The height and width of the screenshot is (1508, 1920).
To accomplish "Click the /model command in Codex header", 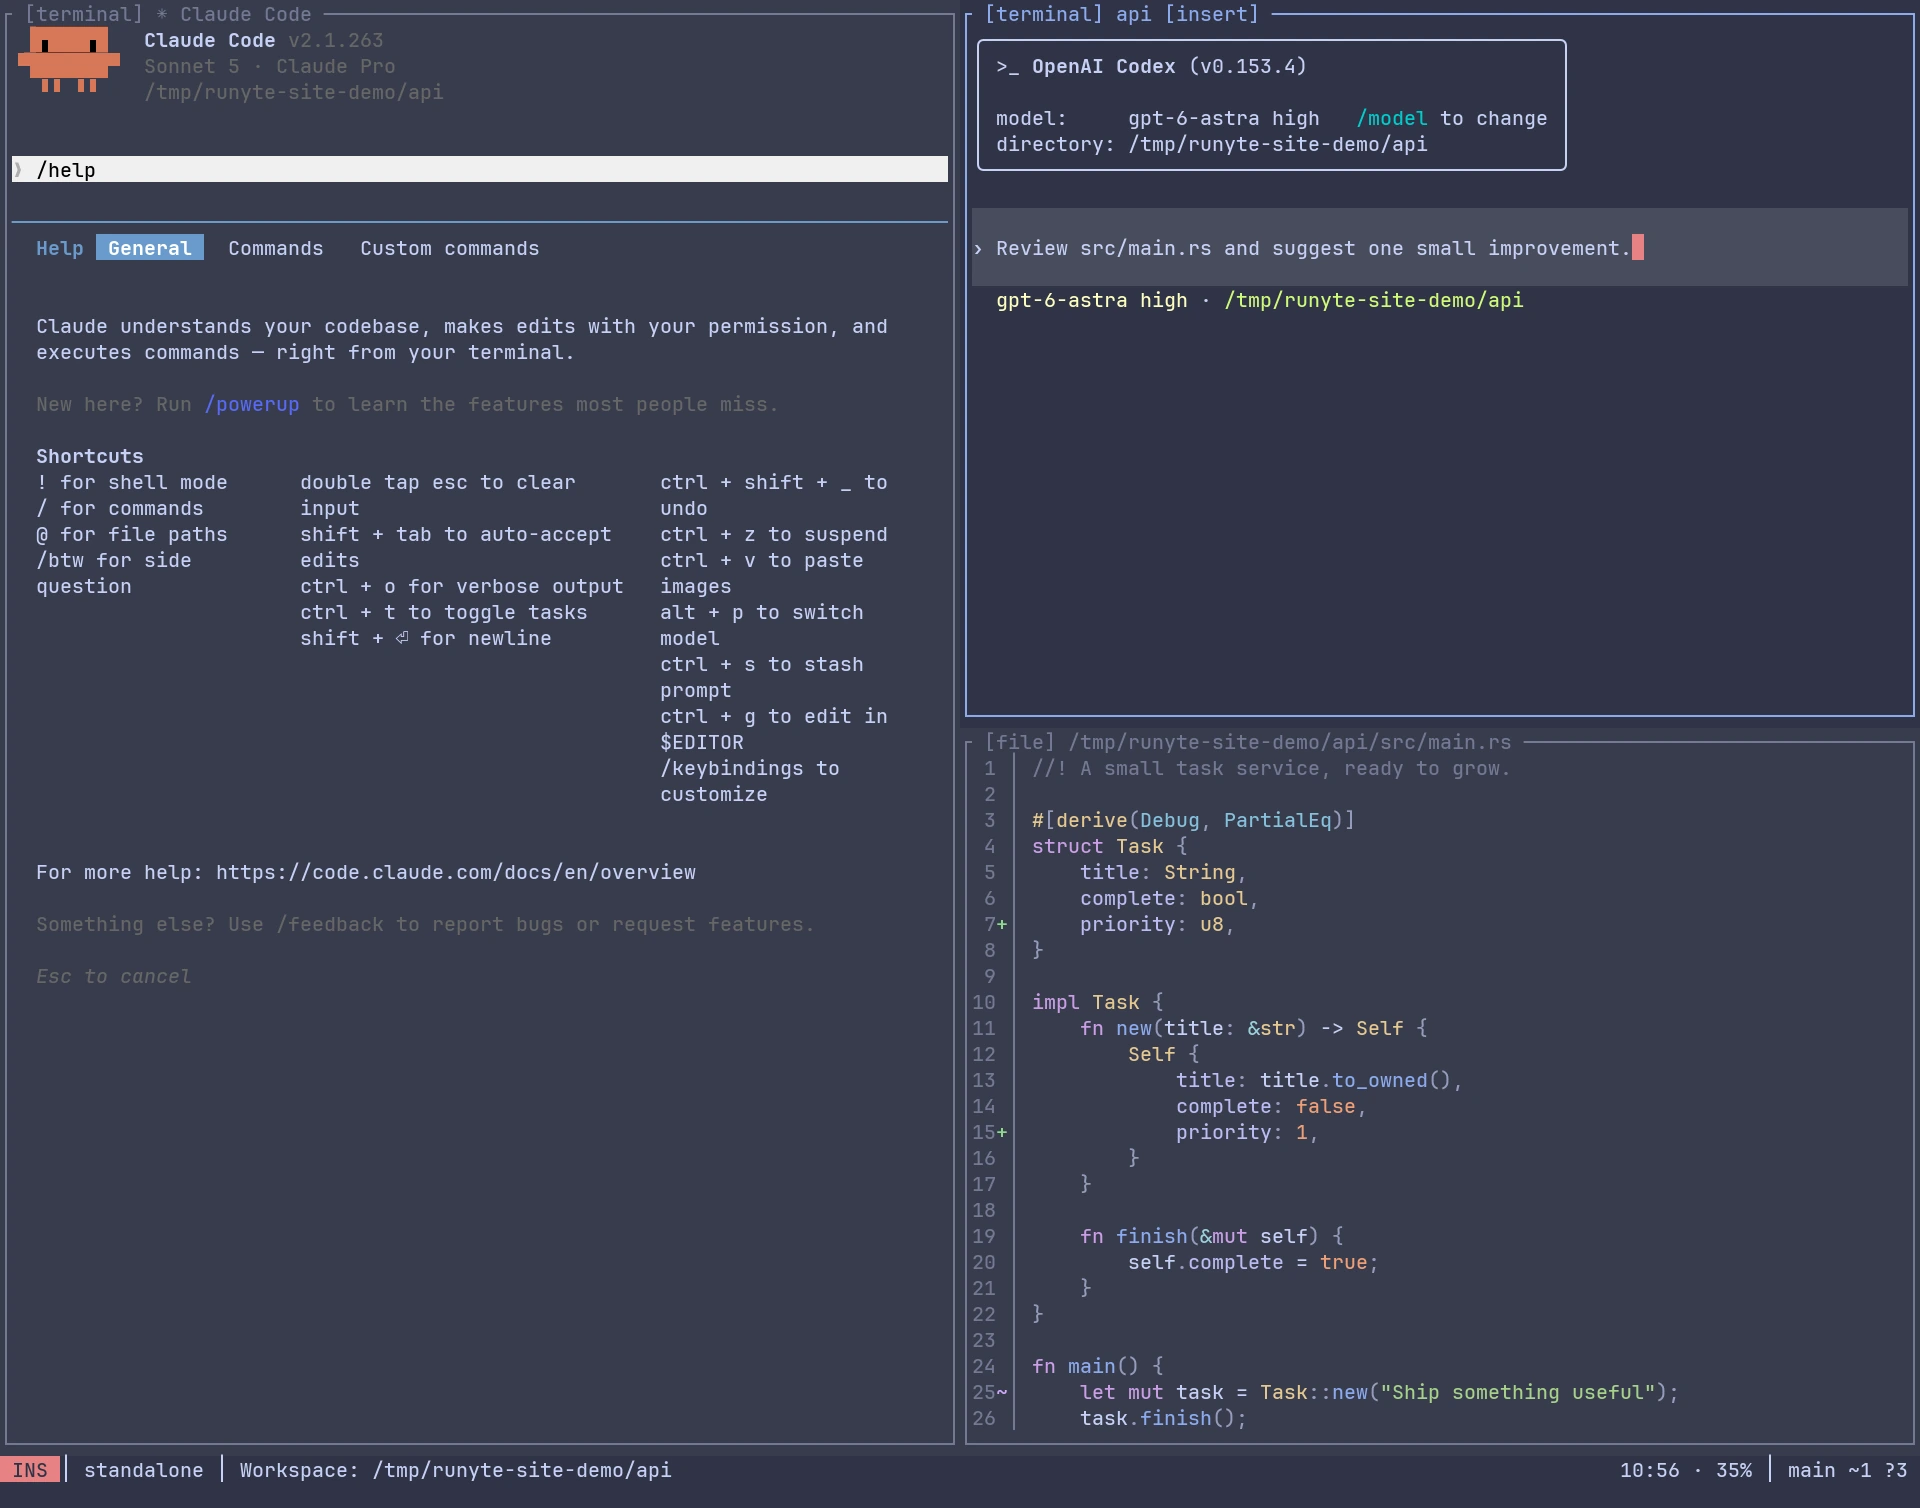I will tap(1392, 118).
